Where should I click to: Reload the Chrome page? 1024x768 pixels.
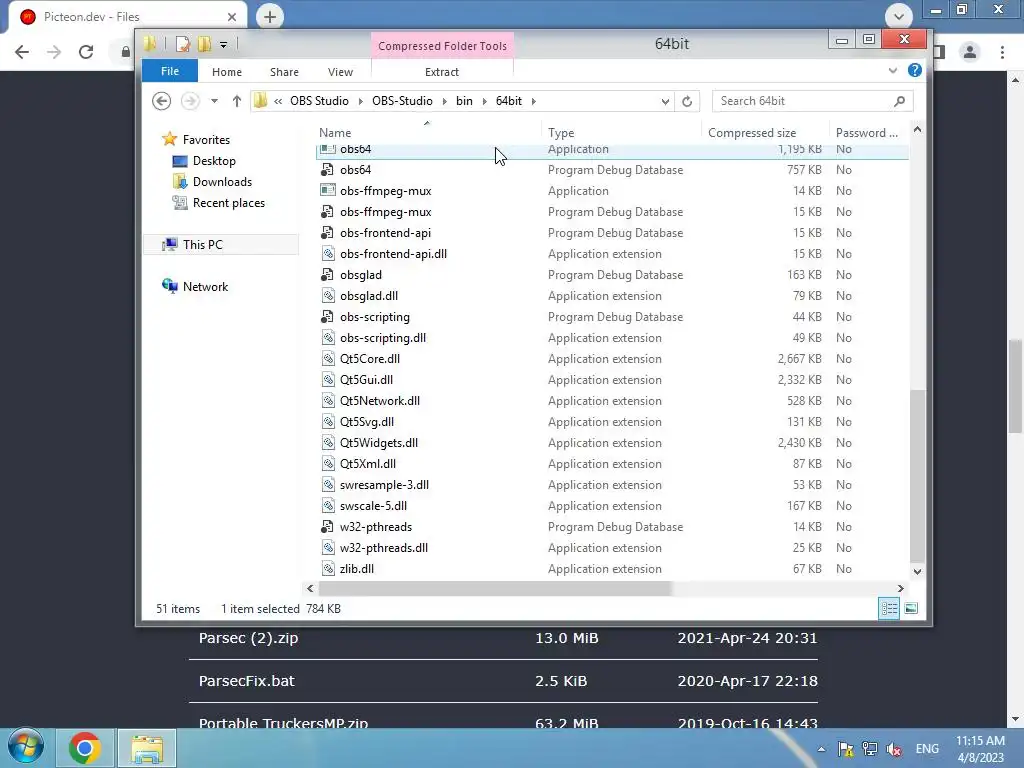pyautogui.click(x=86, y=52)
